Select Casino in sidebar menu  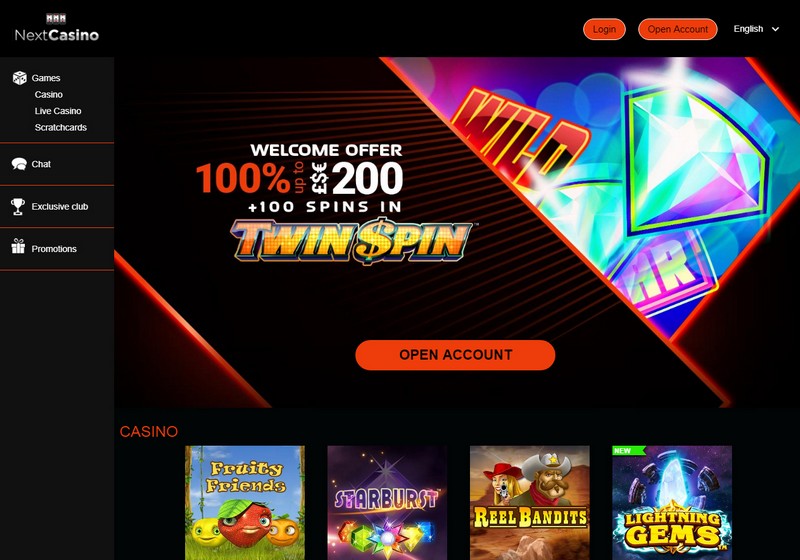click(48, 94)
